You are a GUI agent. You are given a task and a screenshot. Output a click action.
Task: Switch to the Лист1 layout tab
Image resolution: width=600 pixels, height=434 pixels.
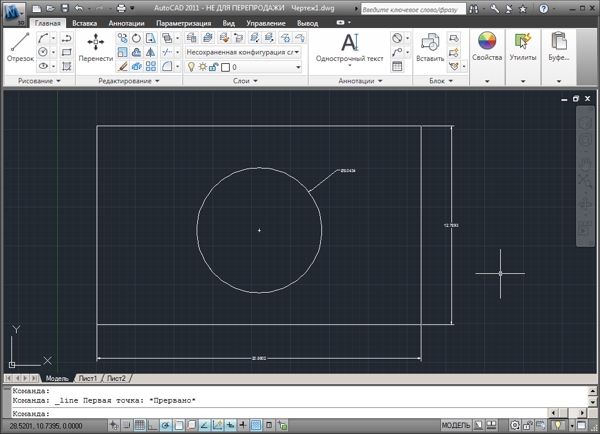88,379
